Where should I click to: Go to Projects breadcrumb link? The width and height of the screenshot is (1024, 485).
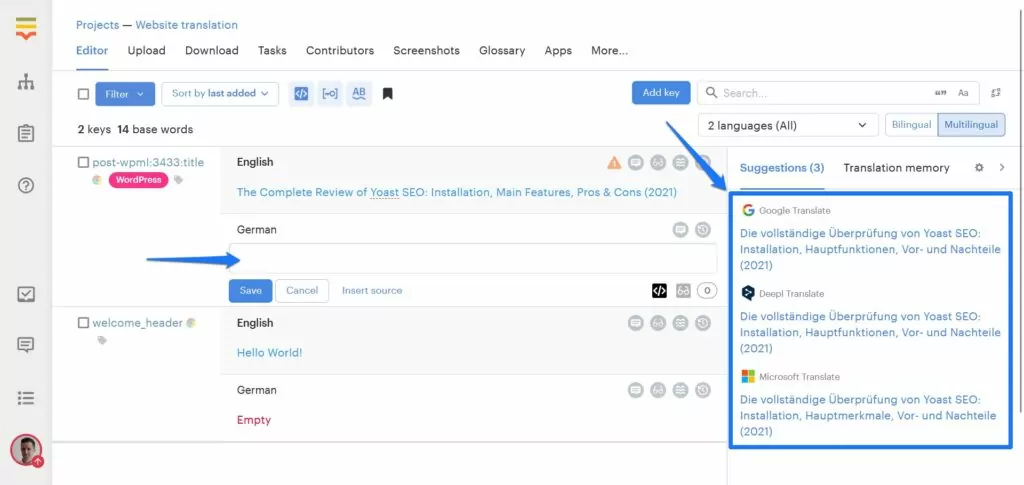click(97, 25)
